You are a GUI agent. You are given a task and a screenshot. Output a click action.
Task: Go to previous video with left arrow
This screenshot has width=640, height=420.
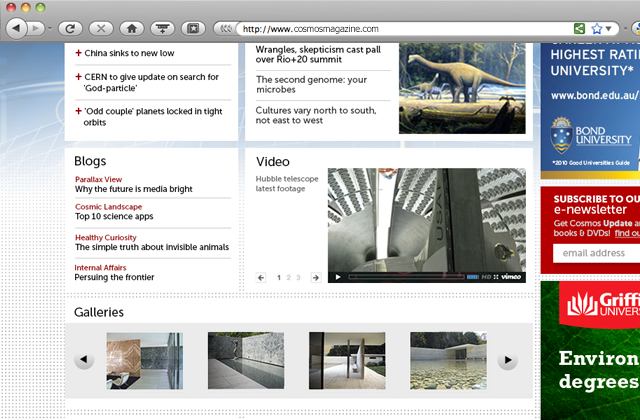click(261, 278)
